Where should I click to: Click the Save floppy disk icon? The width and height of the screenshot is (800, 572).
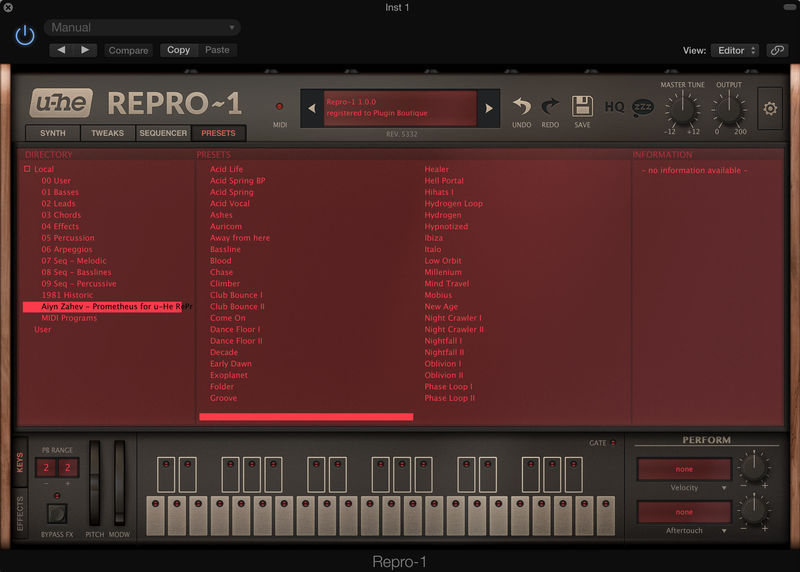coord(582,107)
